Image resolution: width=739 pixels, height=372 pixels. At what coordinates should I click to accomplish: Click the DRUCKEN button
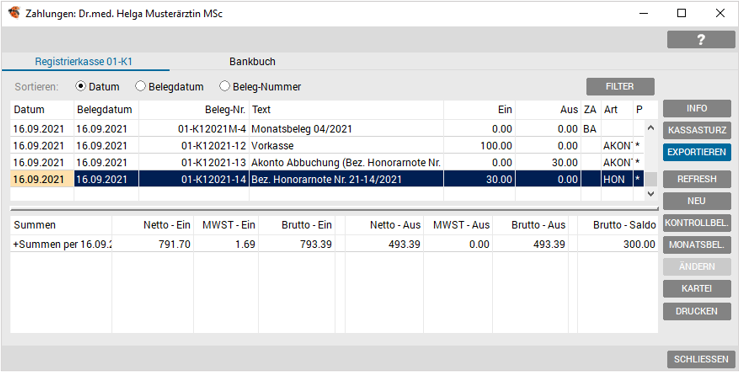click(697, 311)
